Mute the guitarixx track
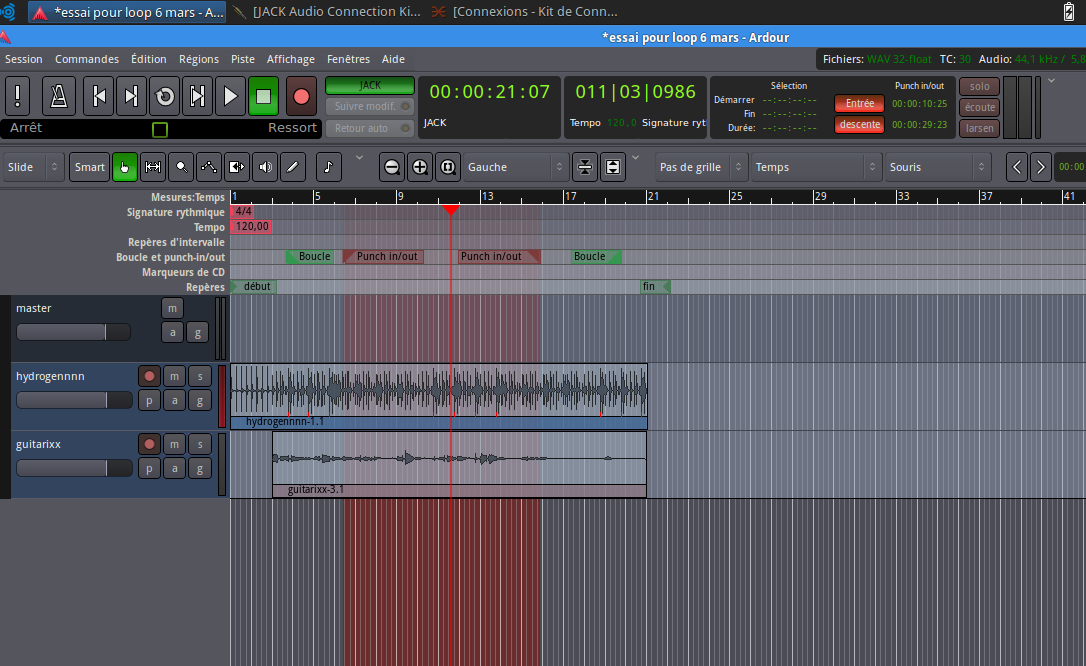Viewport: 1086px width, 666px height. (174, 444)
